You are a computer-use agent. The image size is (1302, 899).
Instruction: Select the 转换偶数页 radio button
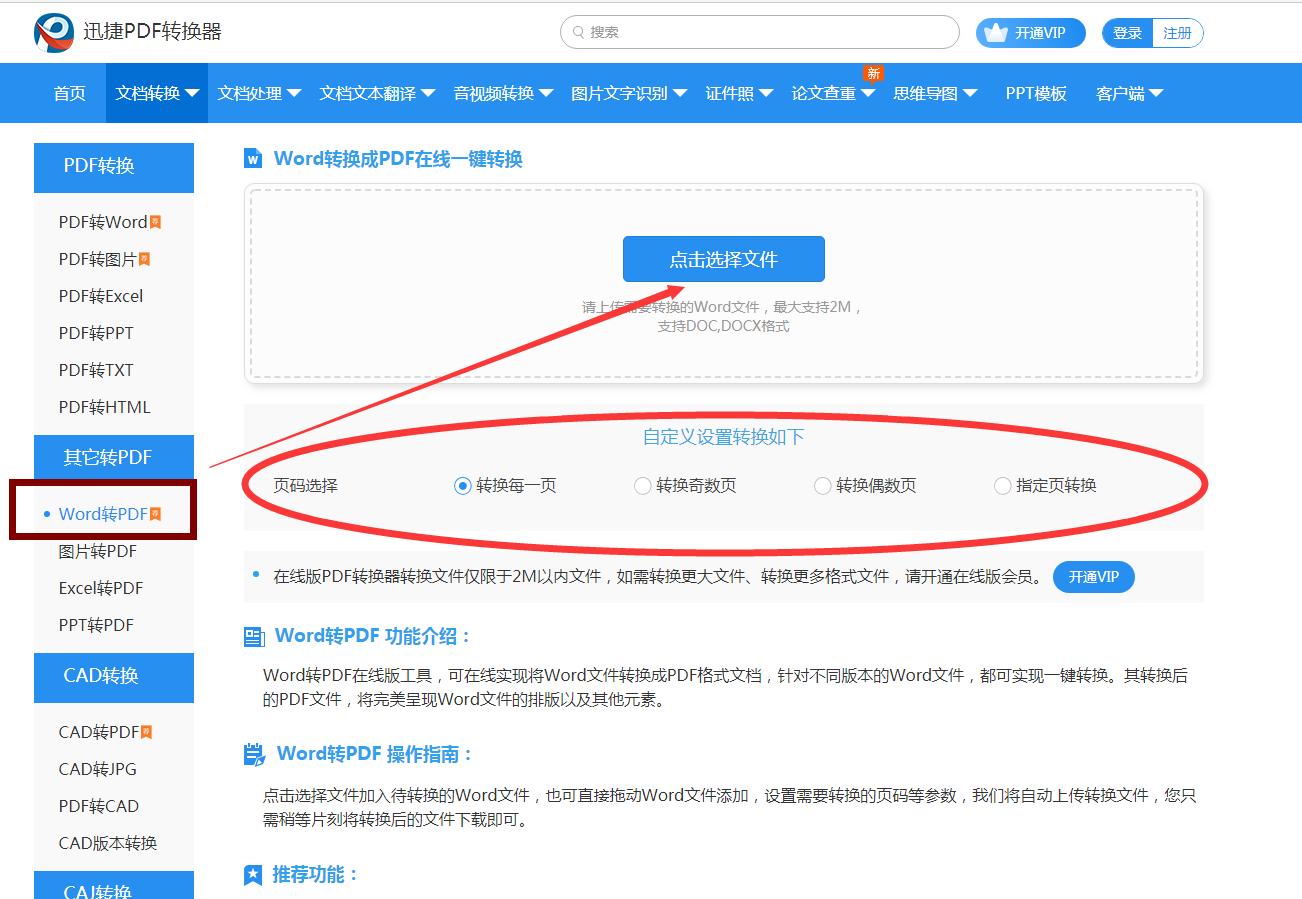(823, 486)
